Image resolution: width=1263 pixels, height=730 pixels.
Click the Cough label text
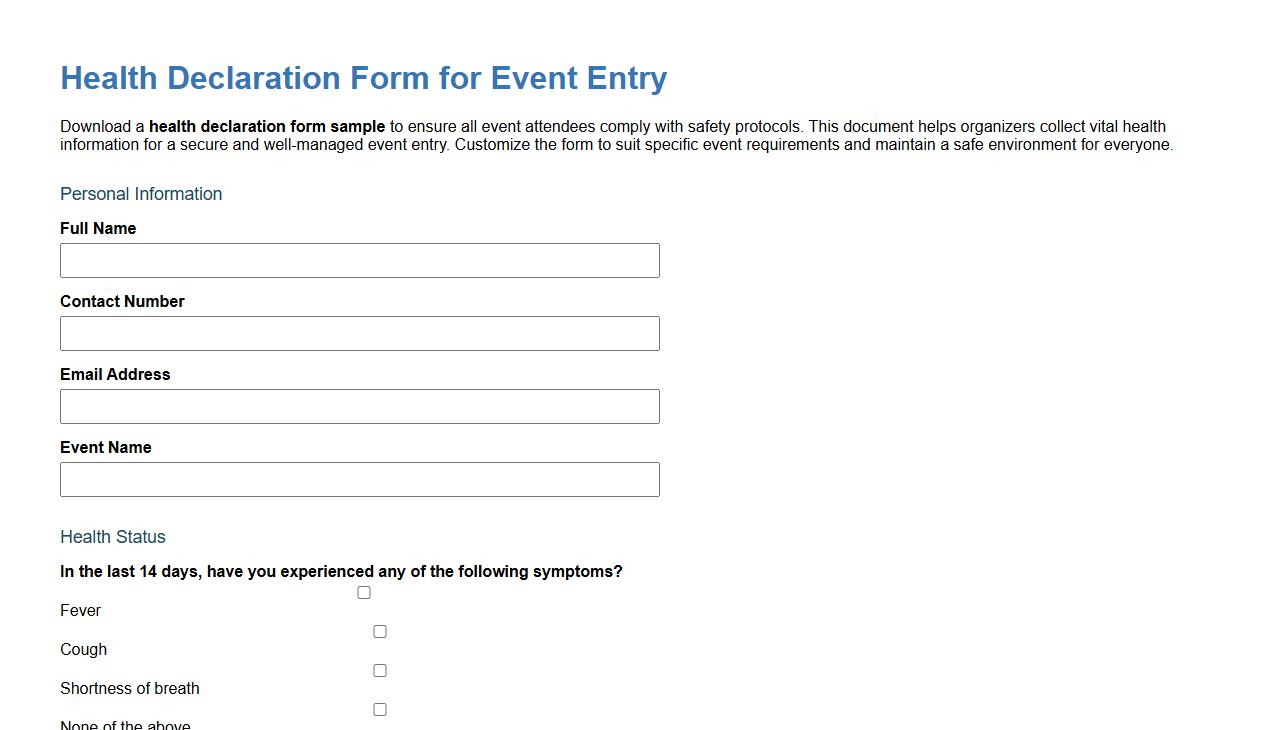(83, 649)
